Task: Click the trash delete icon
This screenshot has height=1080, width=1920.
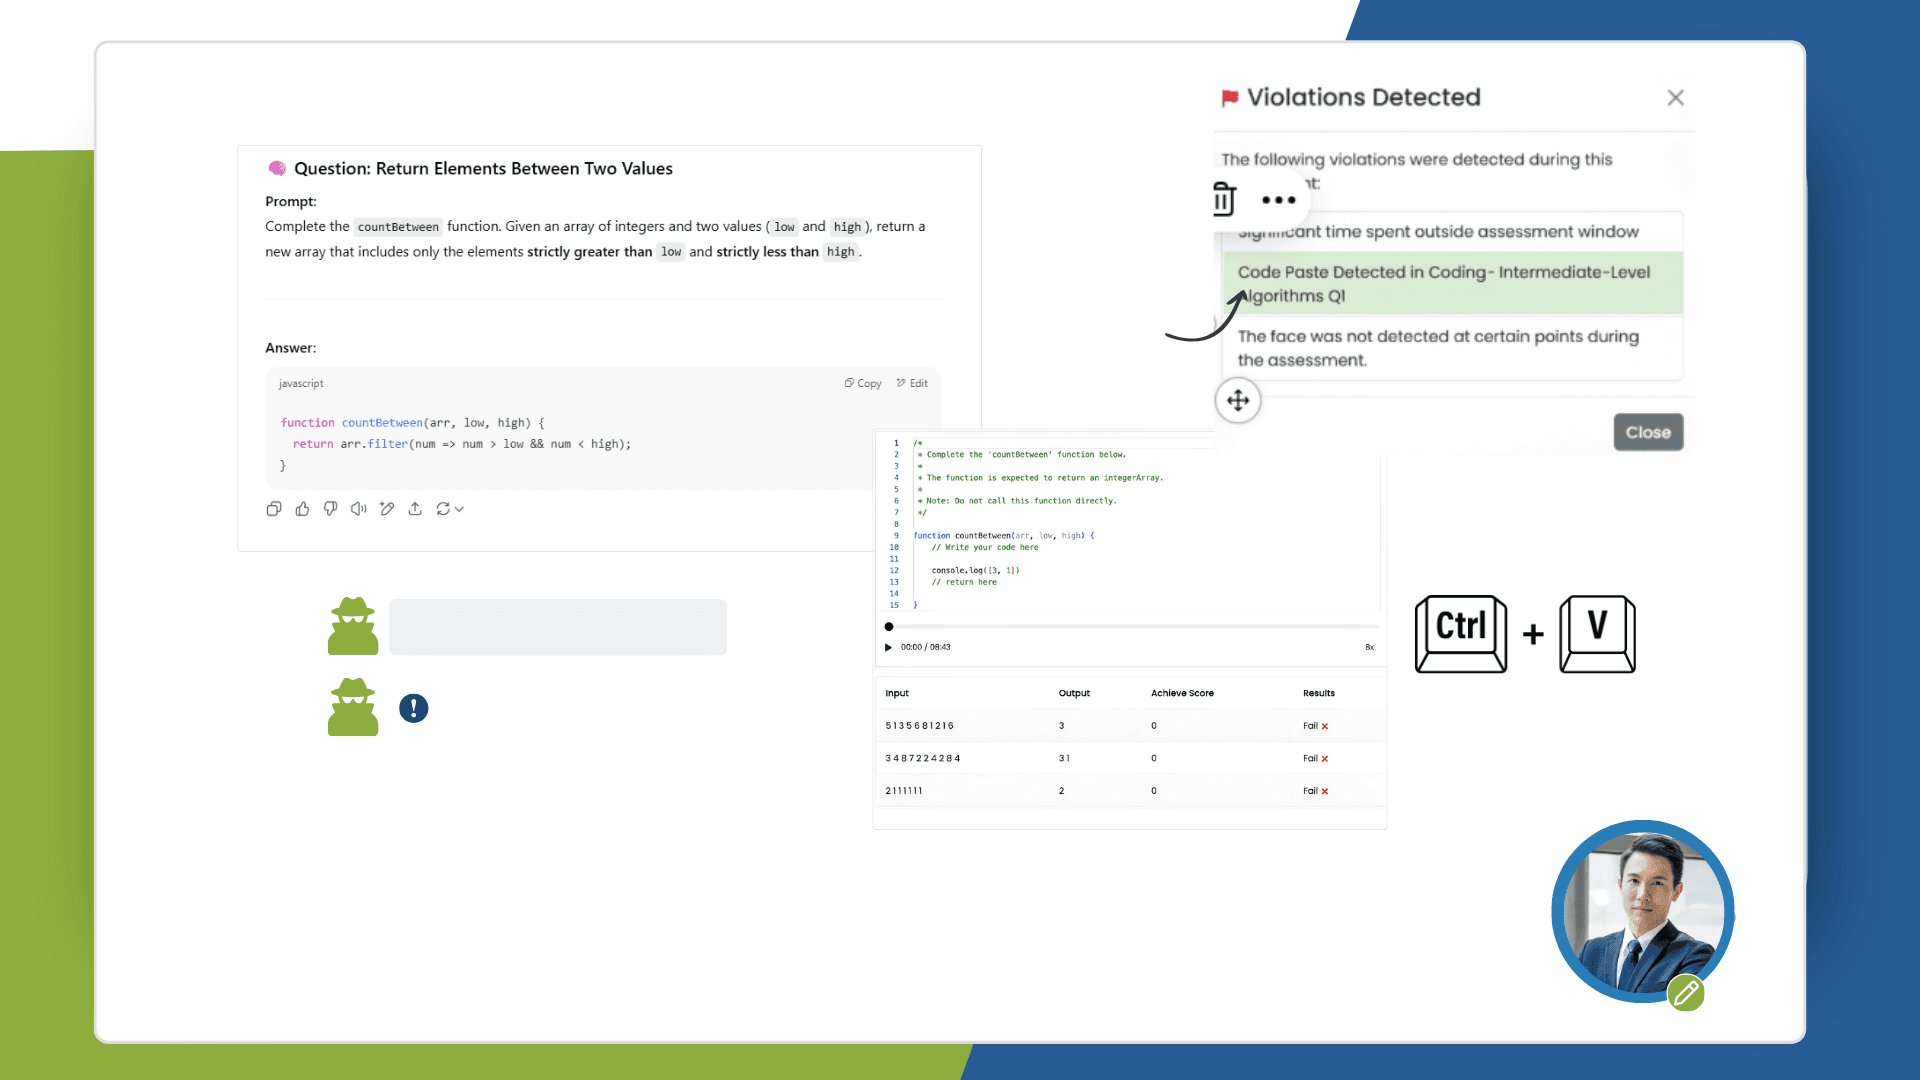Action: (x=1224, y=199)
